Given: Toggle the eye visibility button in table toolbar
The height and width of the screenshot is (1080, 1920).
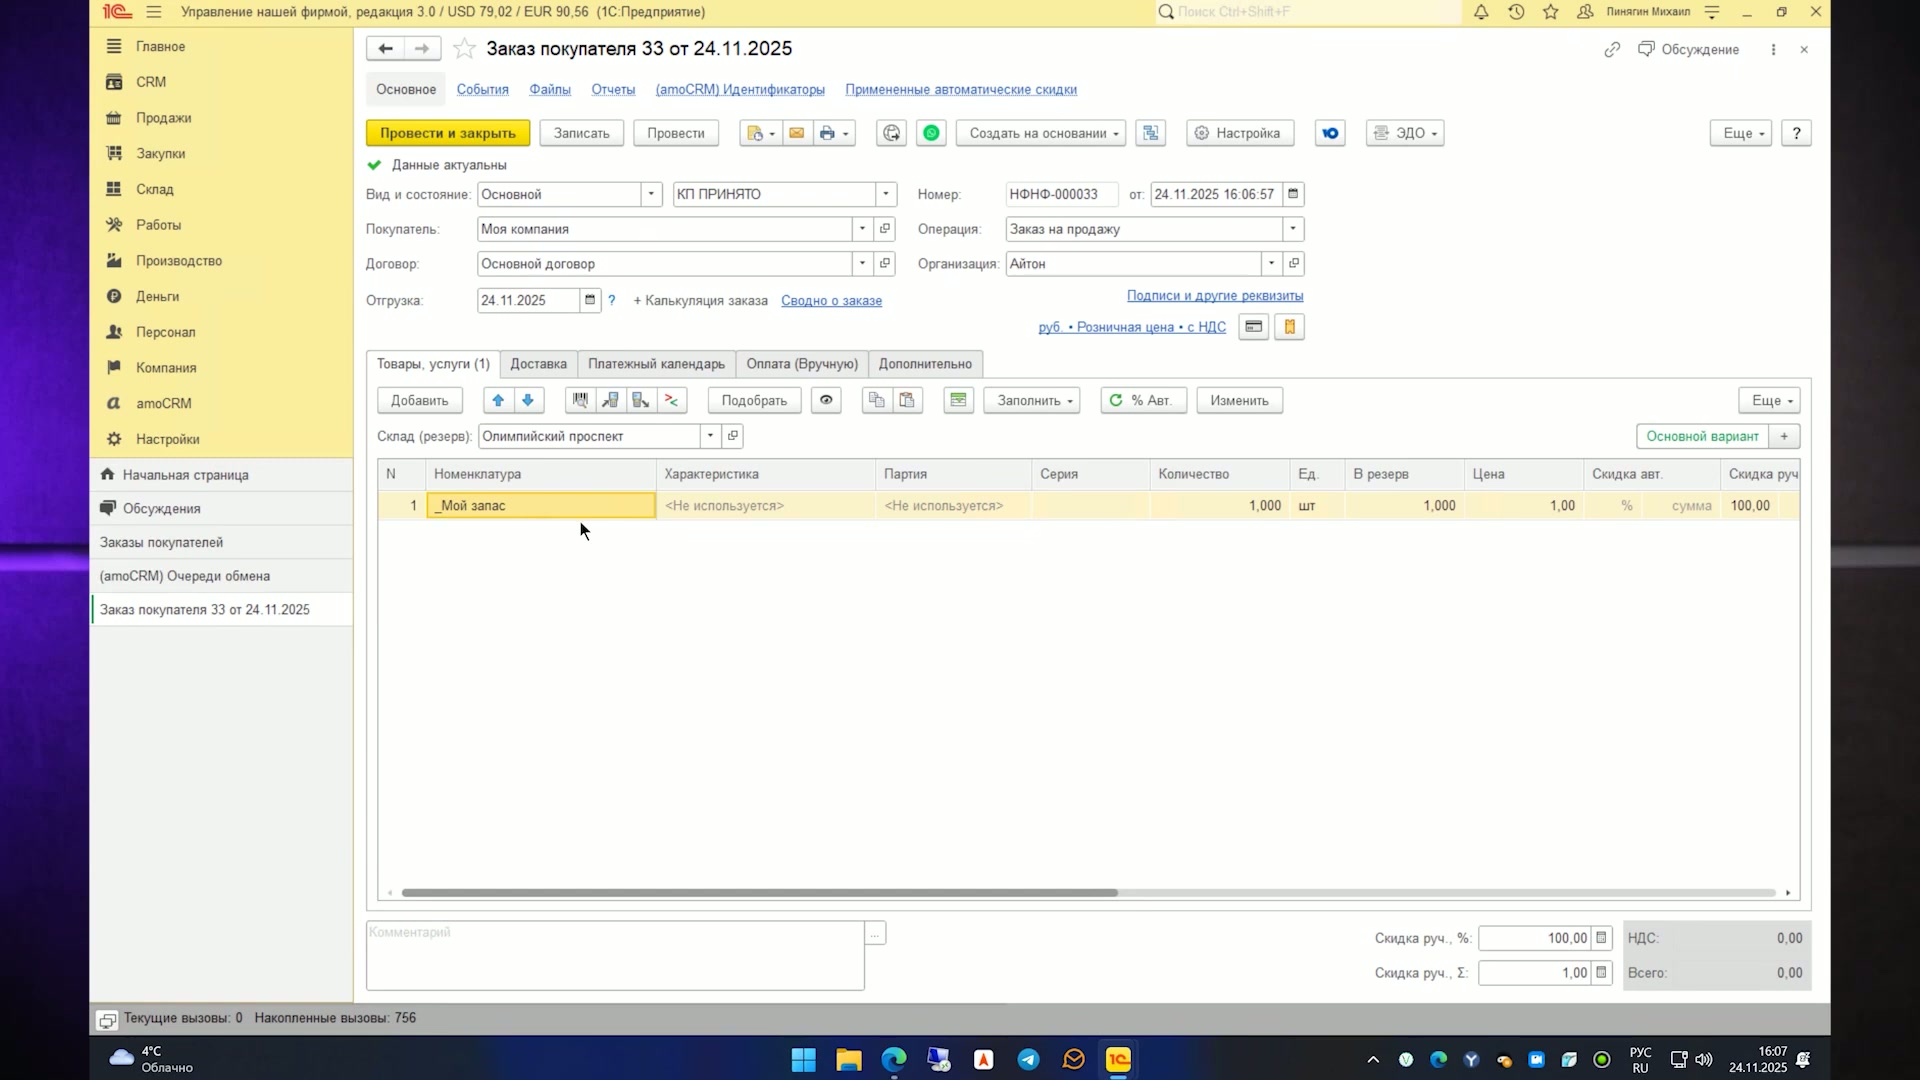Looking at the screenshot, I should click(x=826, y=400).
